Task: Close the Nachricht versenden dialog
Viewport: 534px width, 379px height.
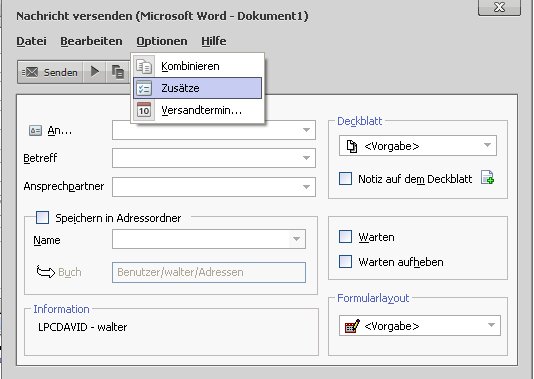Action: [499, 7]
